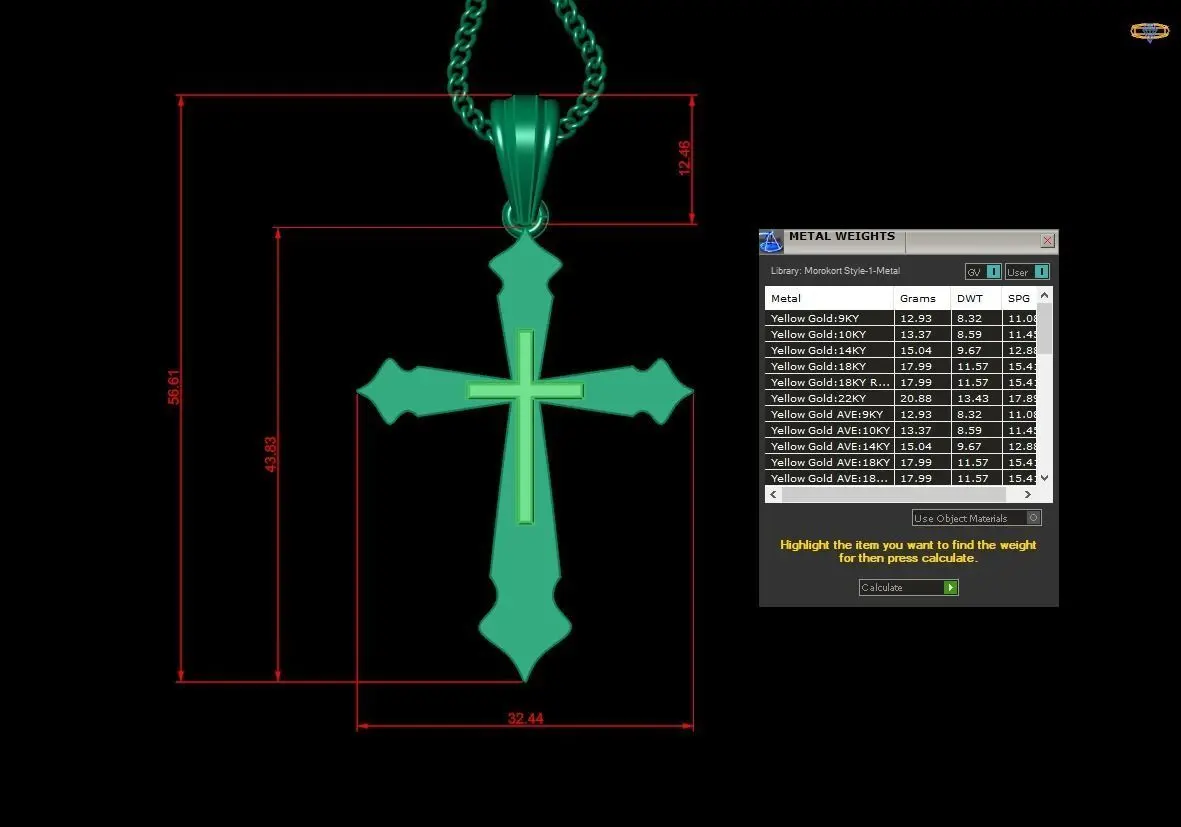Click the green arrow on the Calculate button
The height and width of the screenshot is (827, 1181).
[x=951, y=587]
